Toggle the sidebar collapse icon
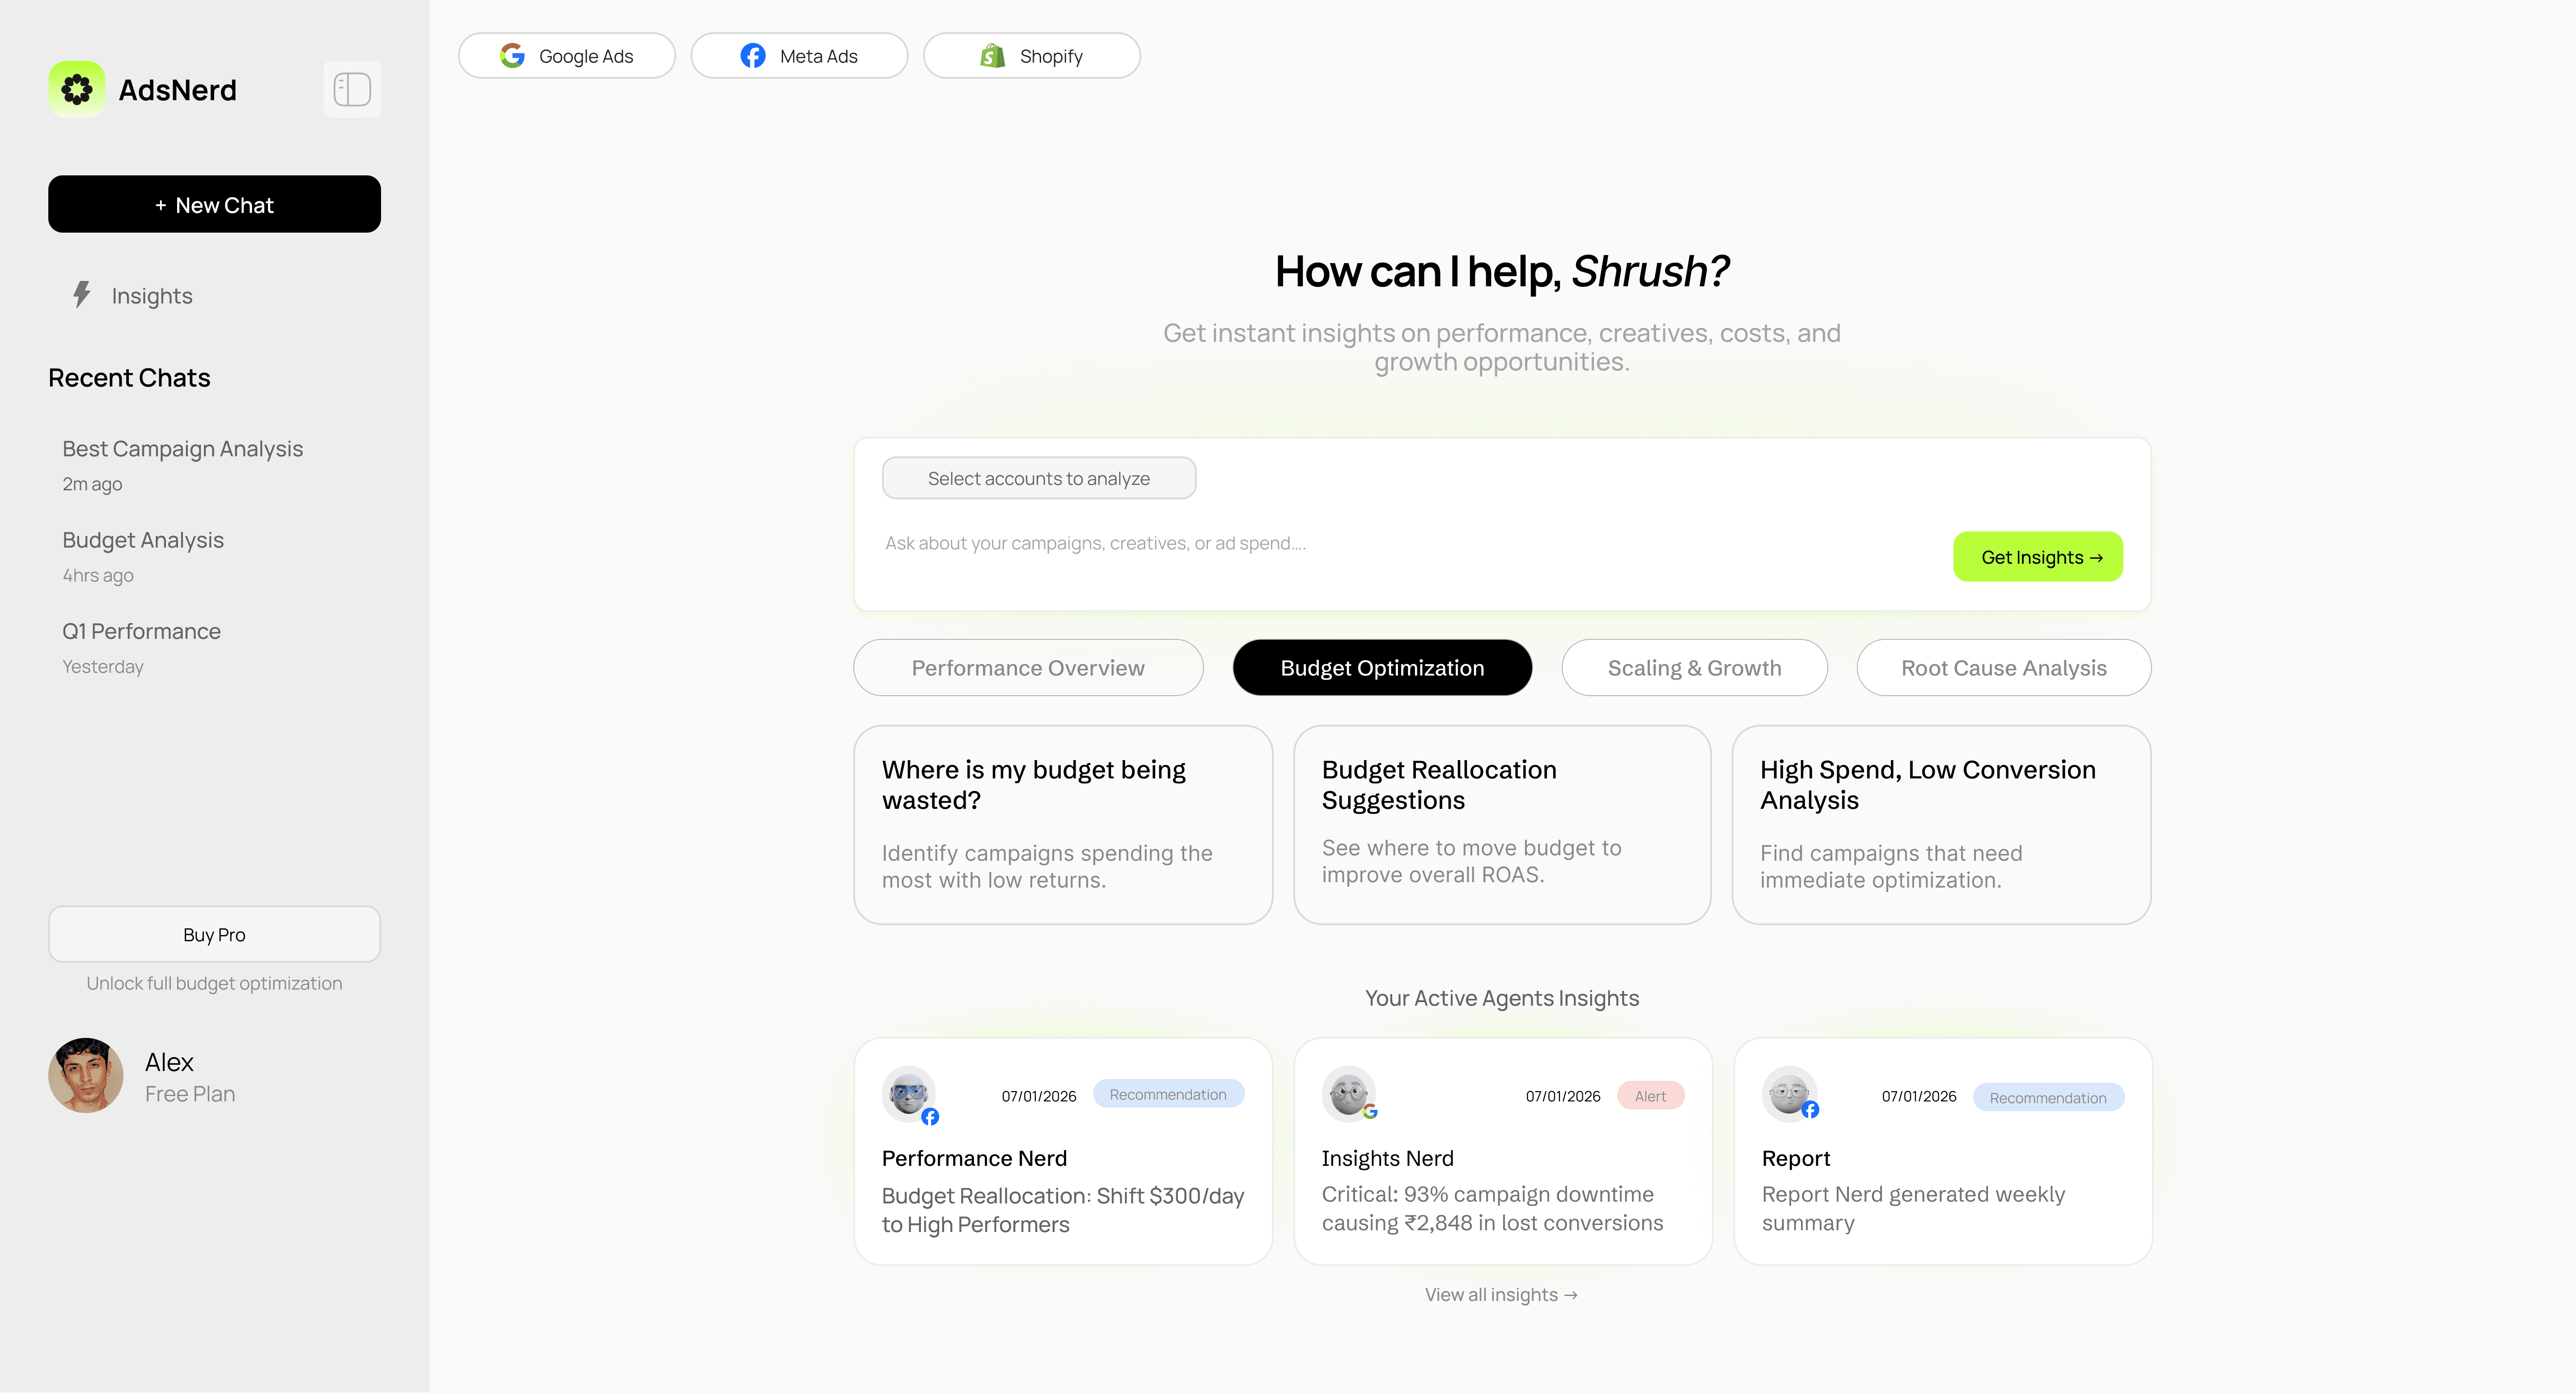The width and height of the screenshot is (2576, 1394). click(352, 90)
